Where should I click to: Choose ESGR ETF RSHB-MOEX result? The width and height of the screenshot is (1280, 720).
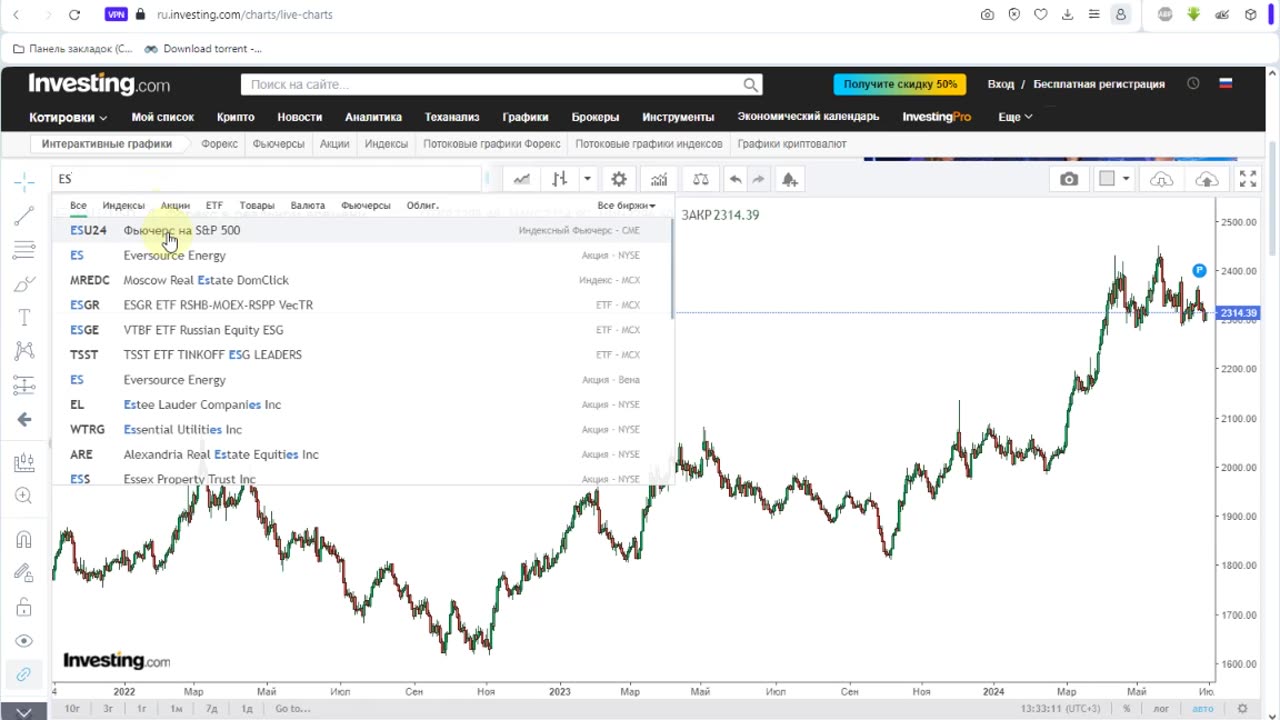pos(362,305)
